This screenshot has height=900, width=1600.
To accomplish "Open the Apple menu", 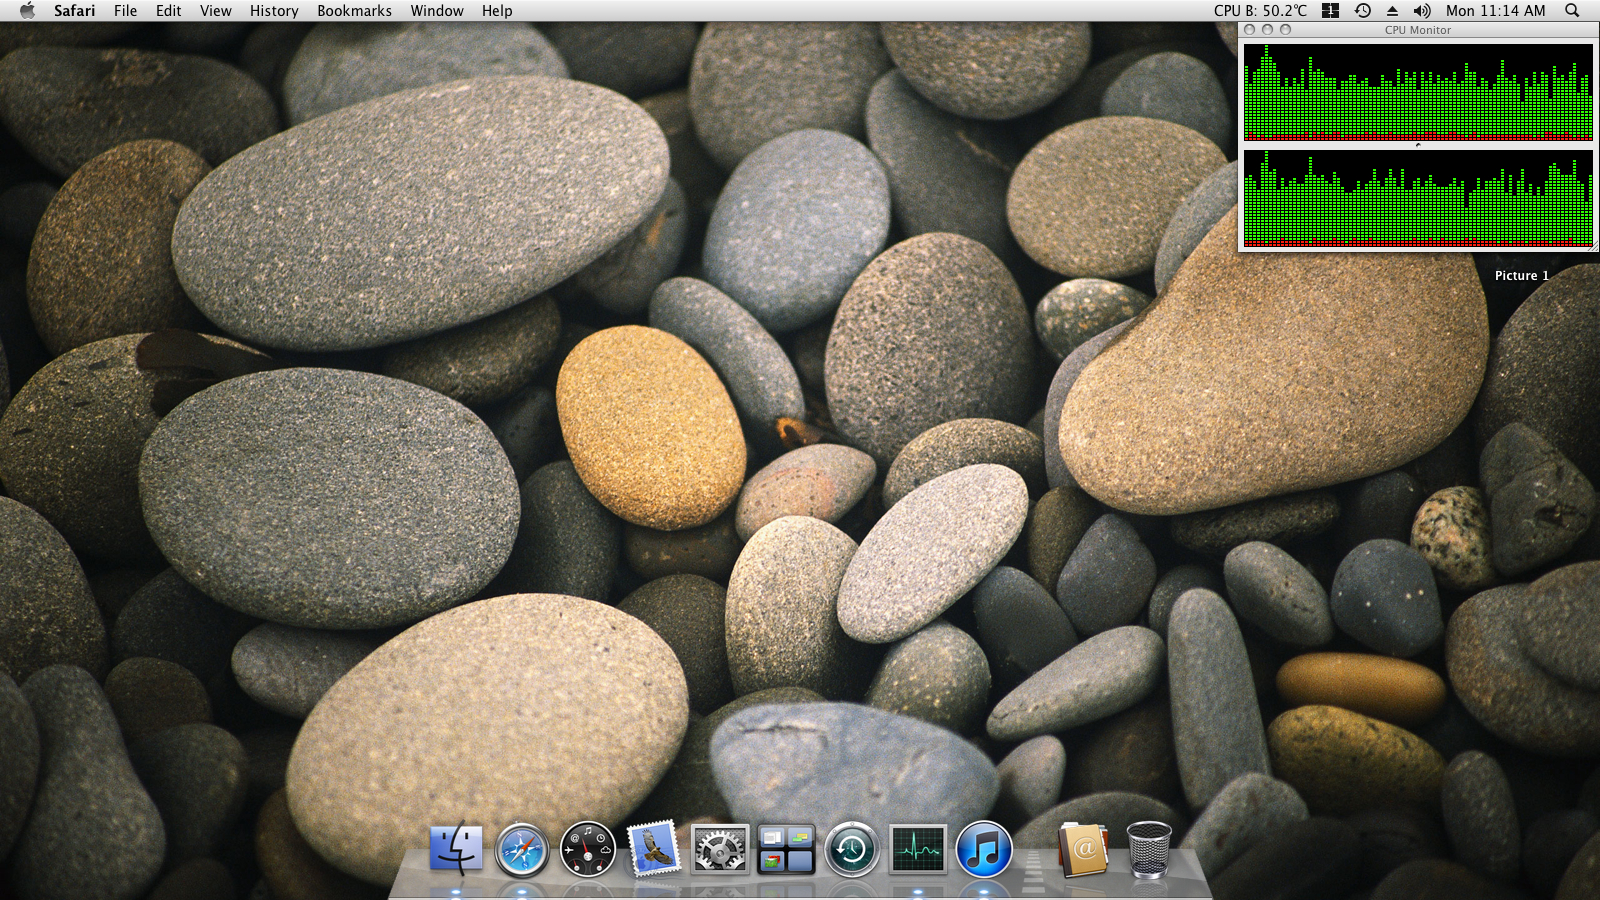I will pyautogui.click(x=27, y=11).
